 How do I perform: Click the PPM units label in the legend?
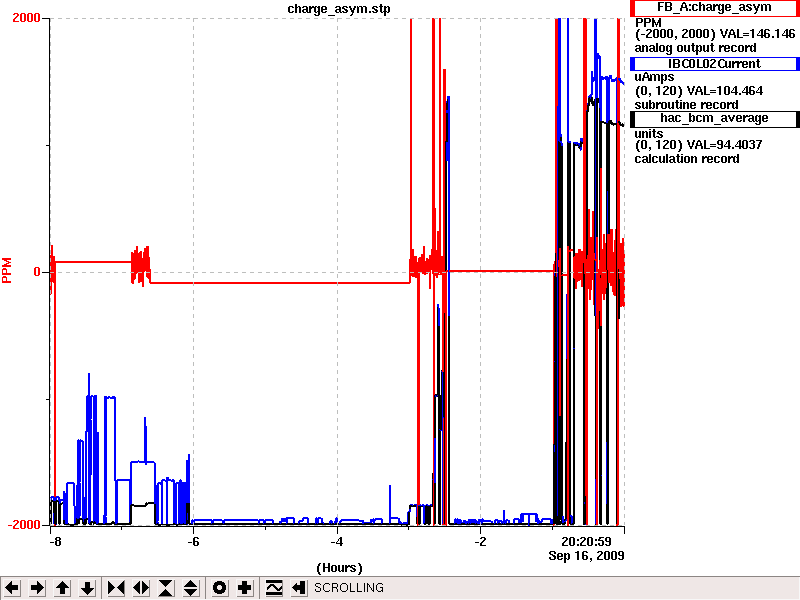point(648,23)
